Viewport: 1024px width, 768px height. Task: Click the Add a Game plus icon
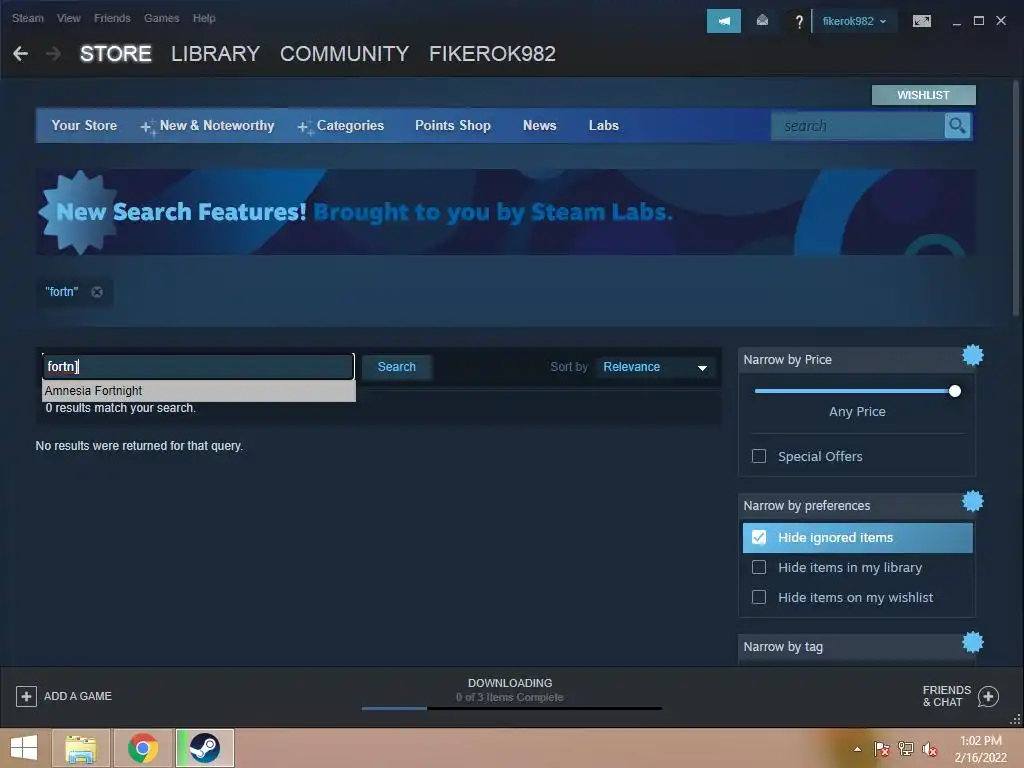[26, 696]
